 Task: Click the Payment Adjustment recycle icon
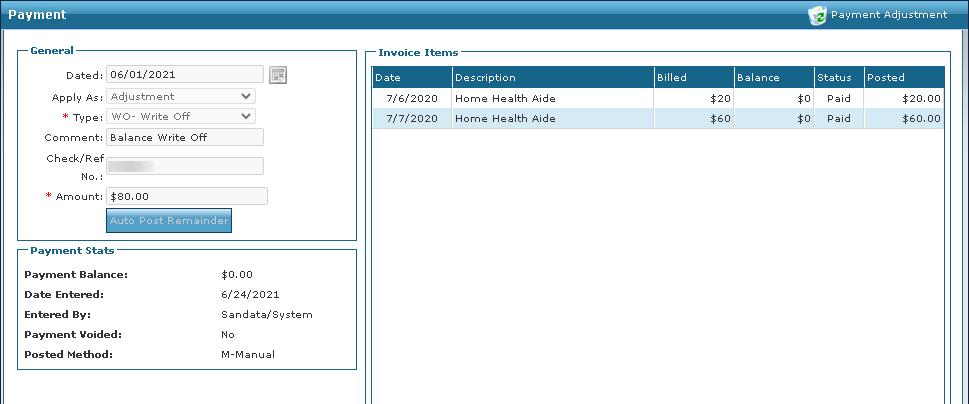(818, 15)
